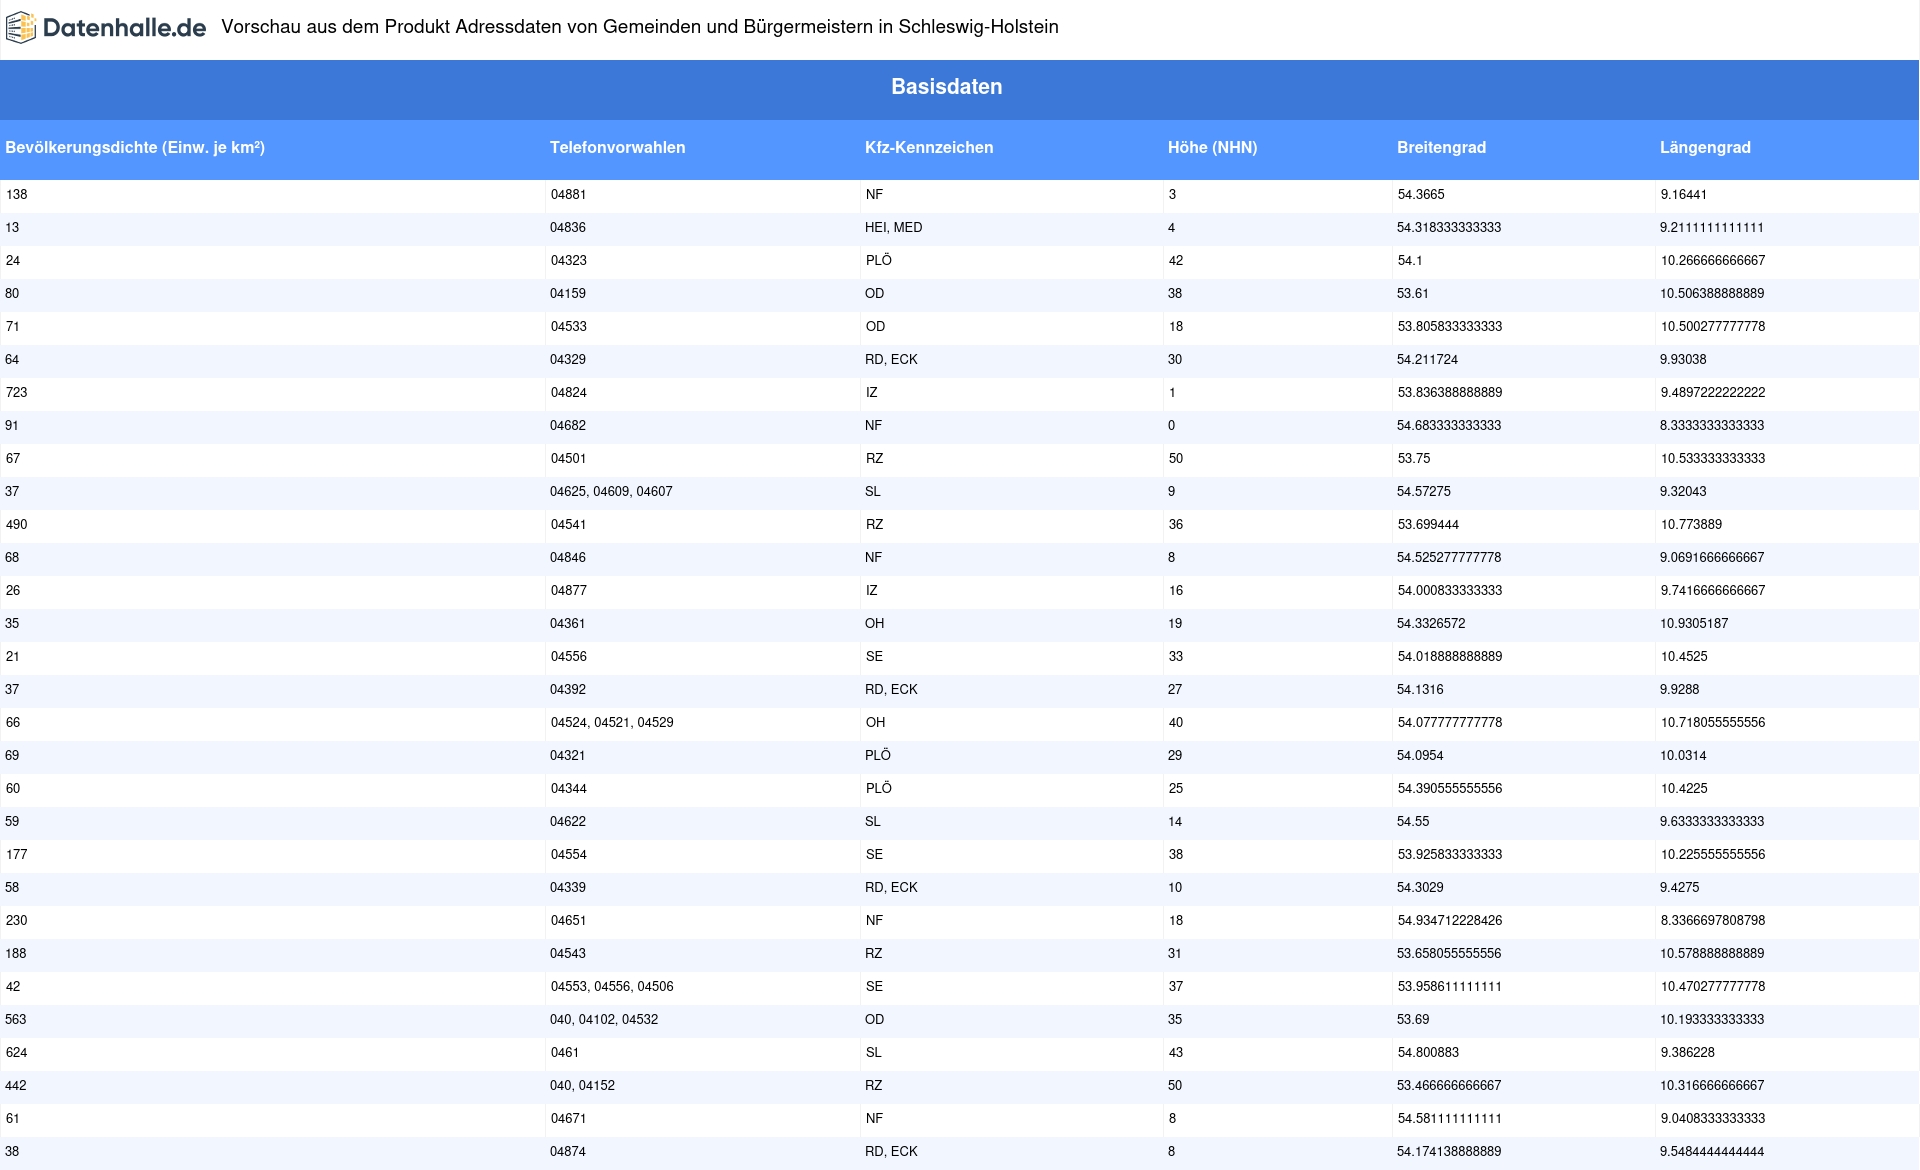The height and width of the screenshot is (1170, 1920).
Task: Click the Bevölkerungsdichte column header
Action: point(135,148)
